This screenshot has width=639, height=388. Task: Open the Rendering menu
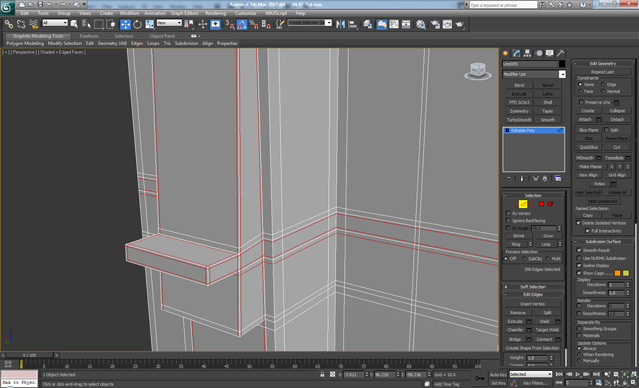(216, 13)
